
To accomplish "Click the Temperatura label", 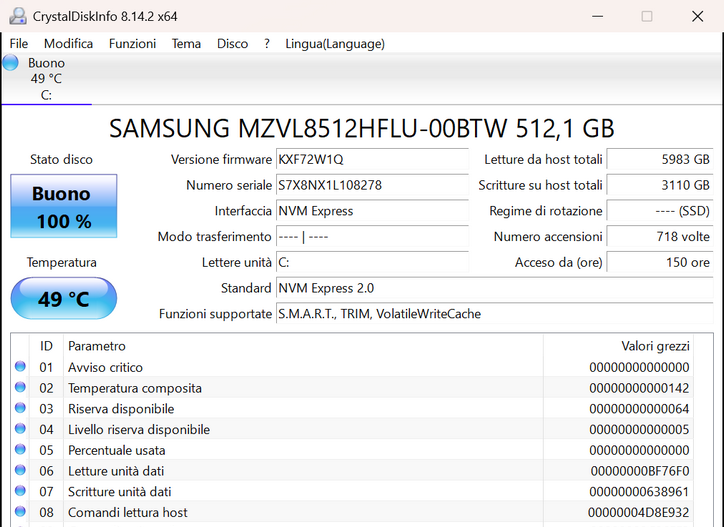I will pyautogui.click(x=62, y=263).
